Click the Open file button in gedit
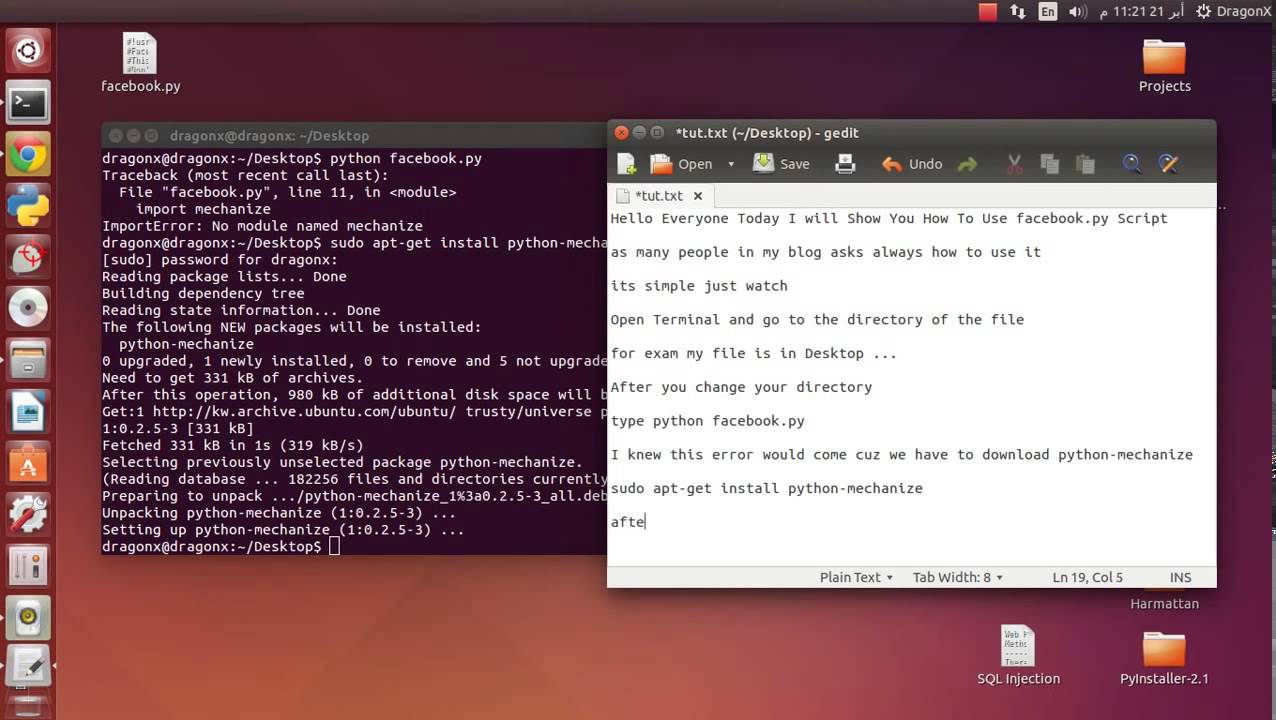1276x720 pixels. tap(682, 164)
